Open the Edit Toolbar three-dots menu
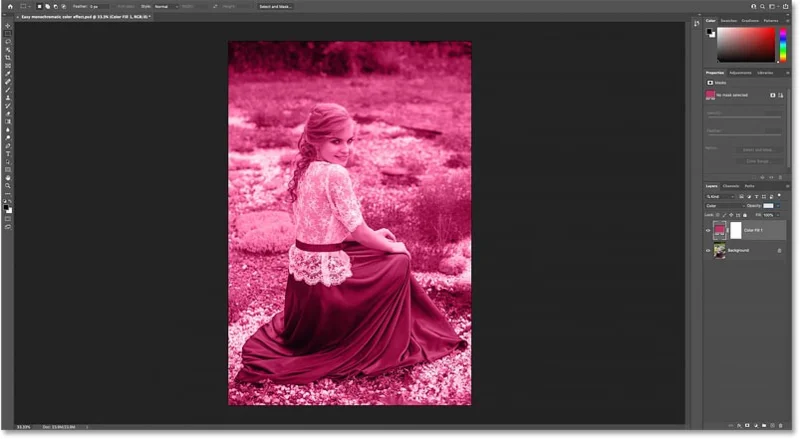The height and width of the screenshot is (439, 800). coord(8,194)
